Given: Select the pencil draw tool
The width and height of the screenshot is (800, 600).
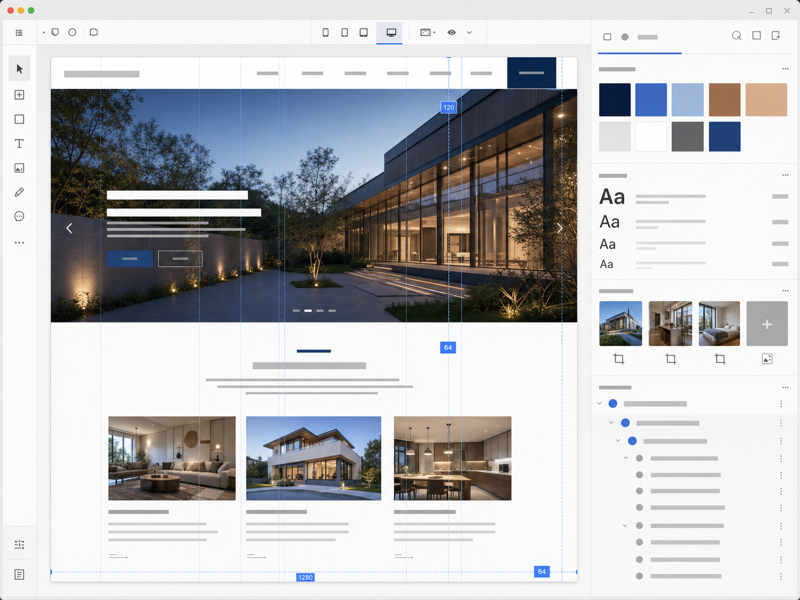Looking at the screenshot, I should pyautogui.click(x=19, y=192).
